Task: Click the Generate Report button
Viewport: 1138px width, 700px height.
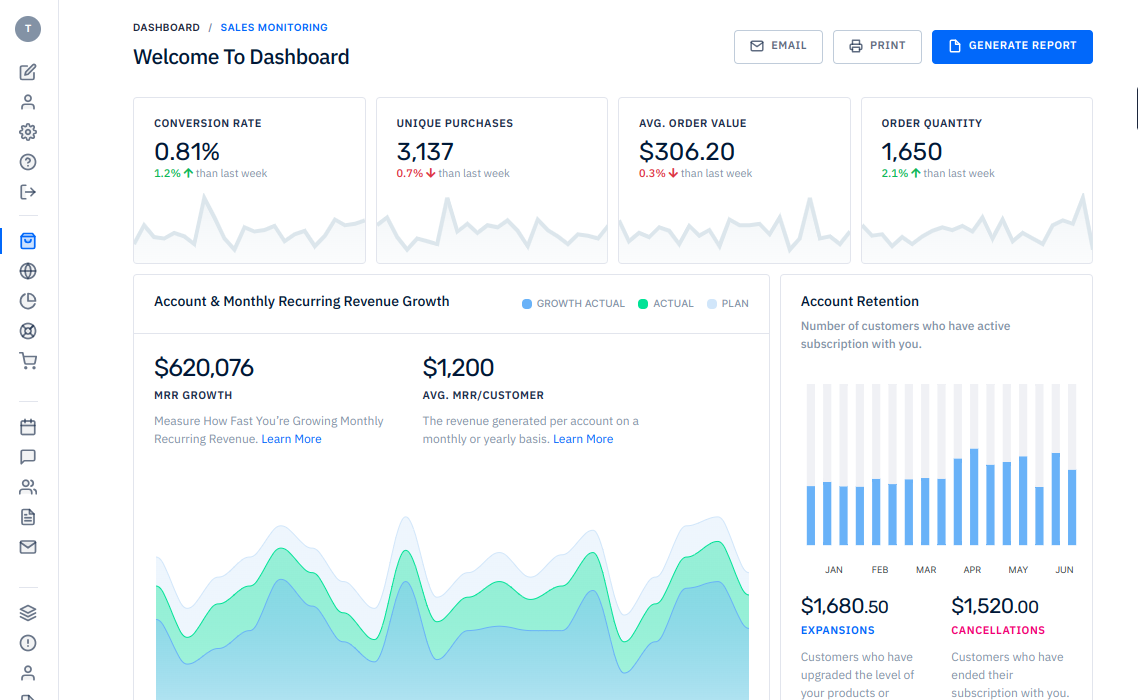Action: [x=1012, y=46]
